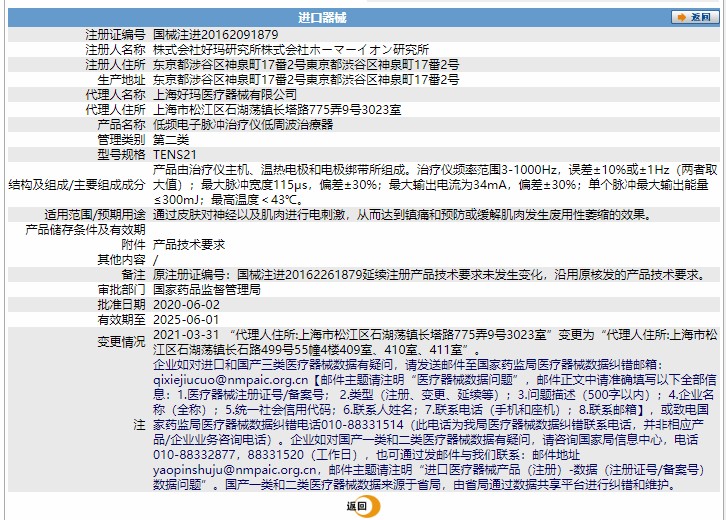Click the 产品技术要求 attachment text

pos(189,244)
